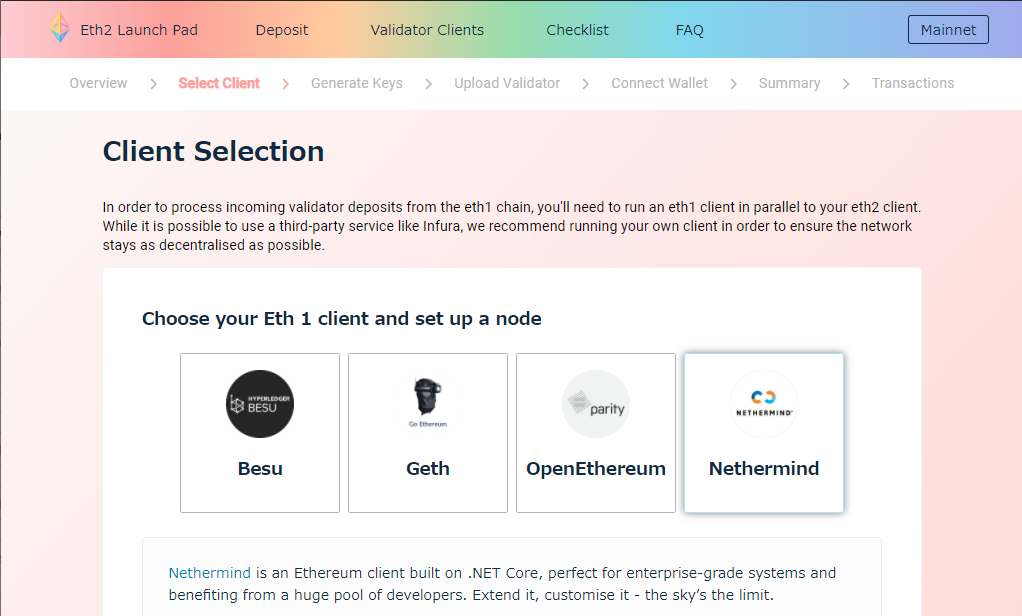This screenshot has width=1022, height=616.
Task: Open the Deposit menu item
Action: (x=282, y=30)
